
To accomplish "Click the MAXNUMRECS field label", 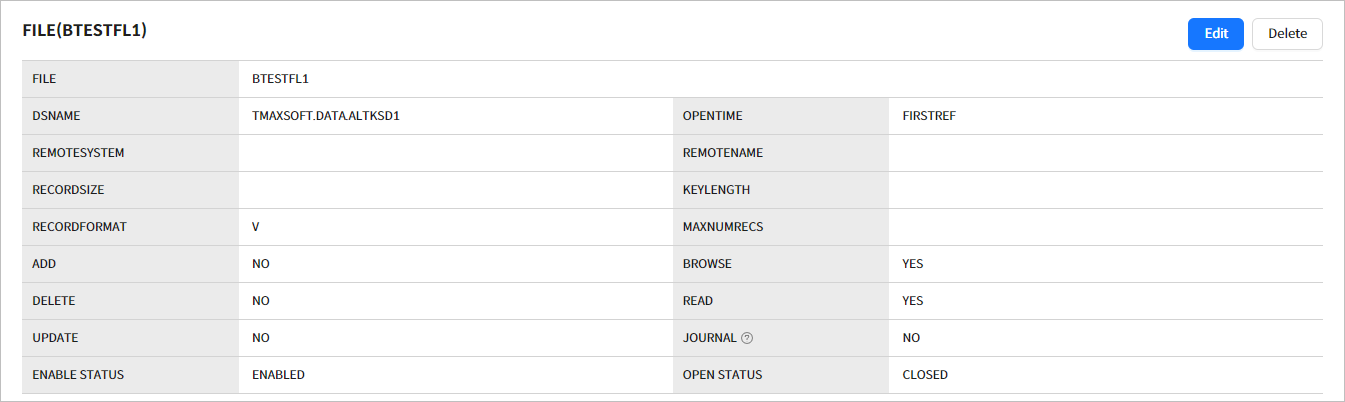I will pos(723,227).
